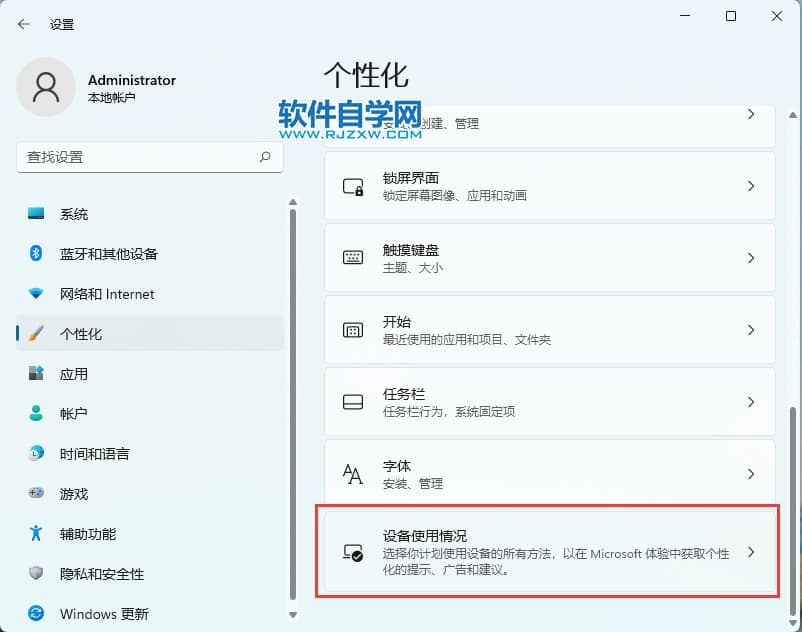
Task: Expand the Taskbar (任务栏) chevron
Action: [x=751, y=402]
